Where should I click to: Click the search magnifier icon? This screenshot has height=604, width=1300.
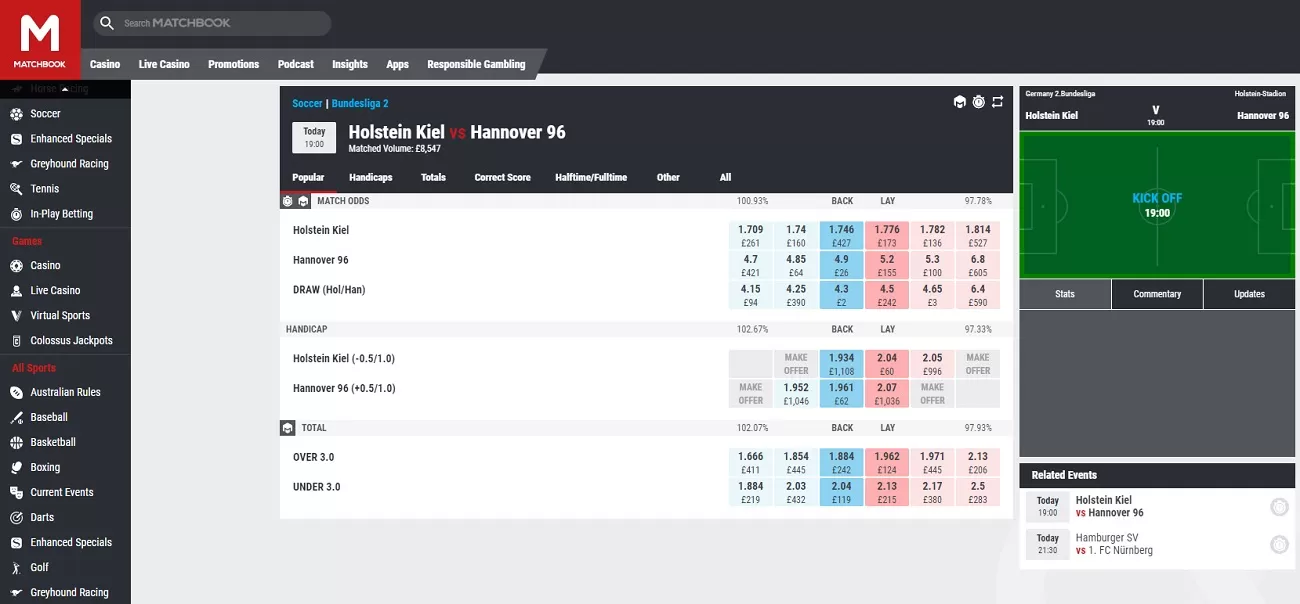click(x=108, y=23)
